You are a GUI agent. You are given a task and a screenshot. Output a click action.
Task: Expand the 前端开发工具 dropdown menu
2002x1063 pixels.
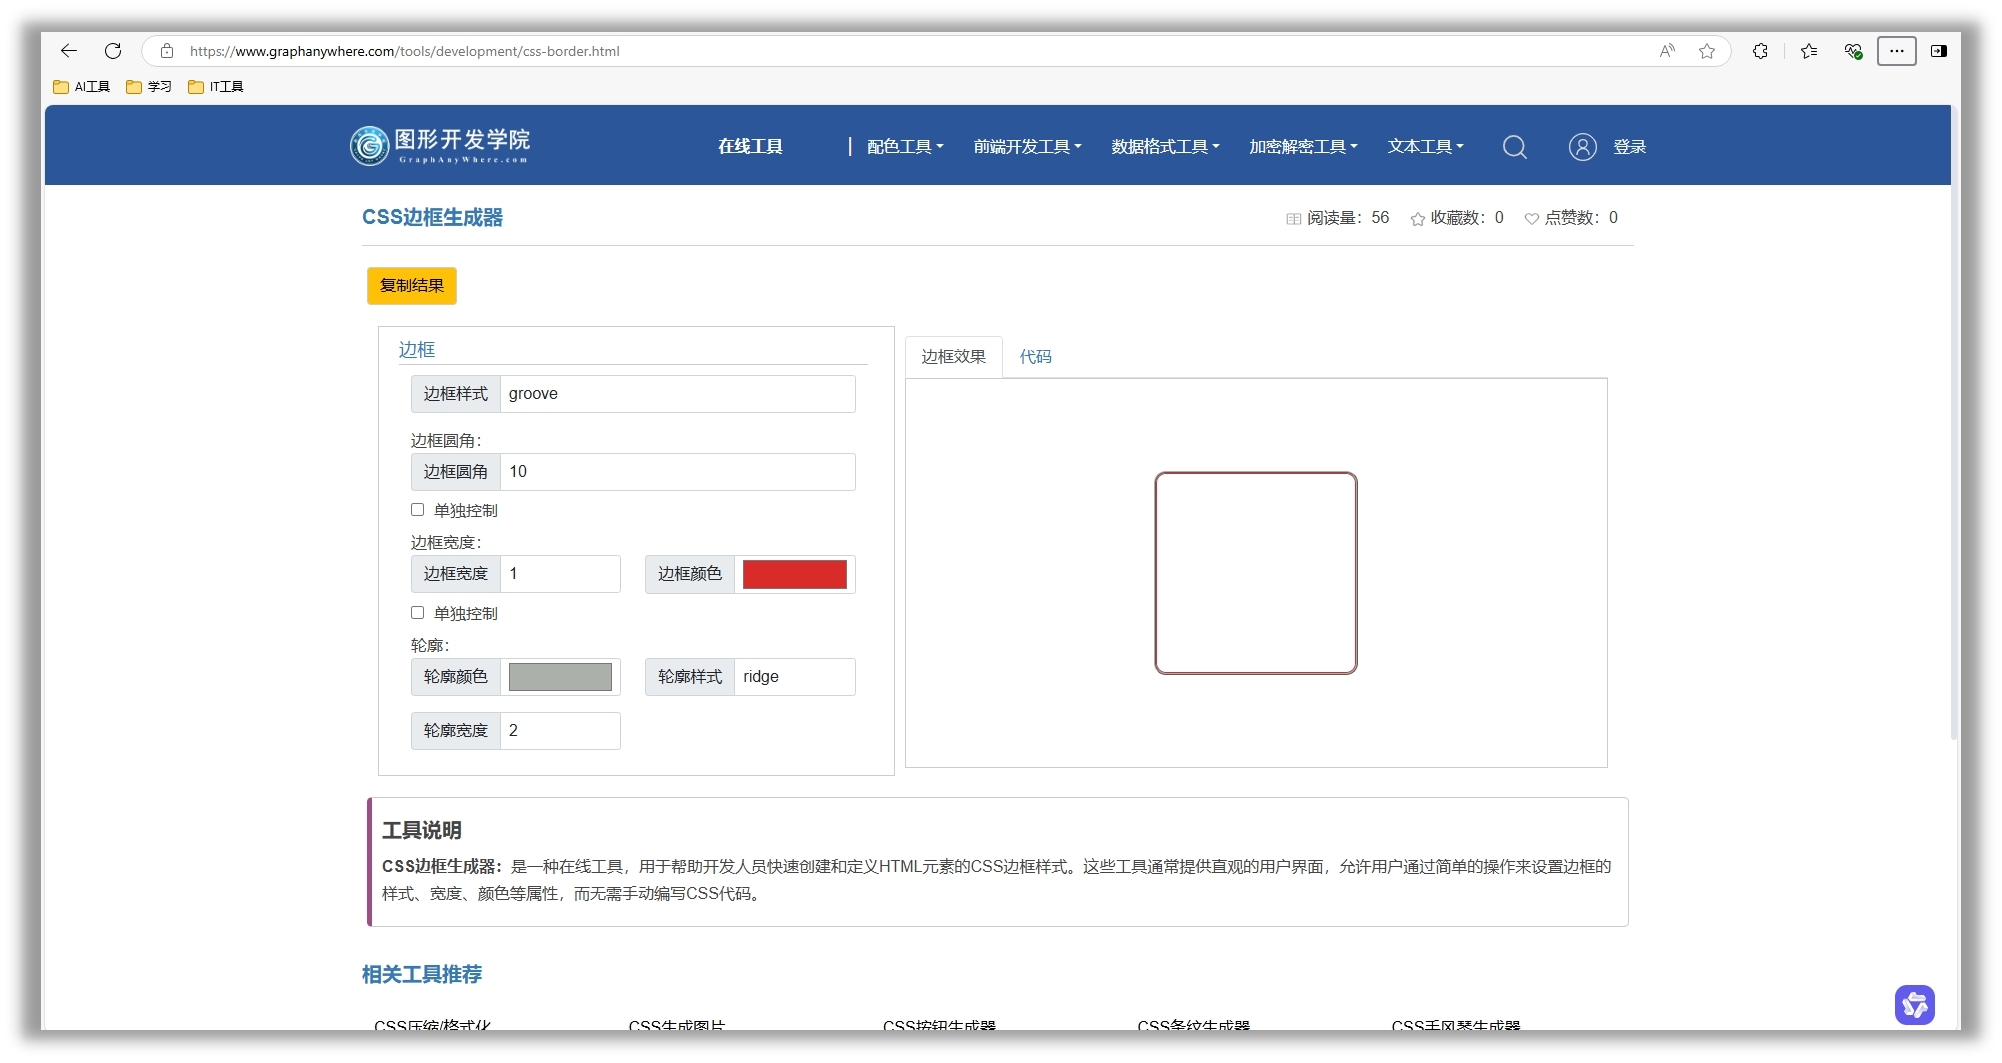[x=1027, y=147]
